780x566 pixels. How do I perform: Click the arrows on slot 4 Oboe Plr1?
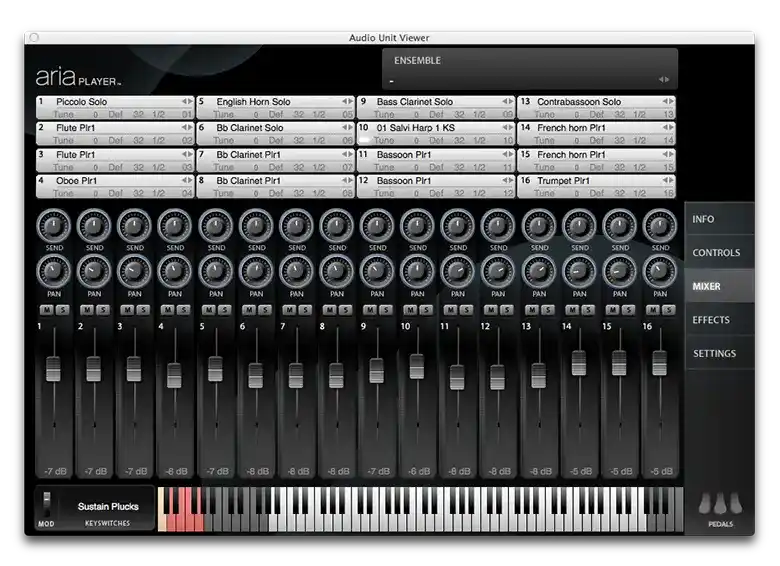(187, 181)
